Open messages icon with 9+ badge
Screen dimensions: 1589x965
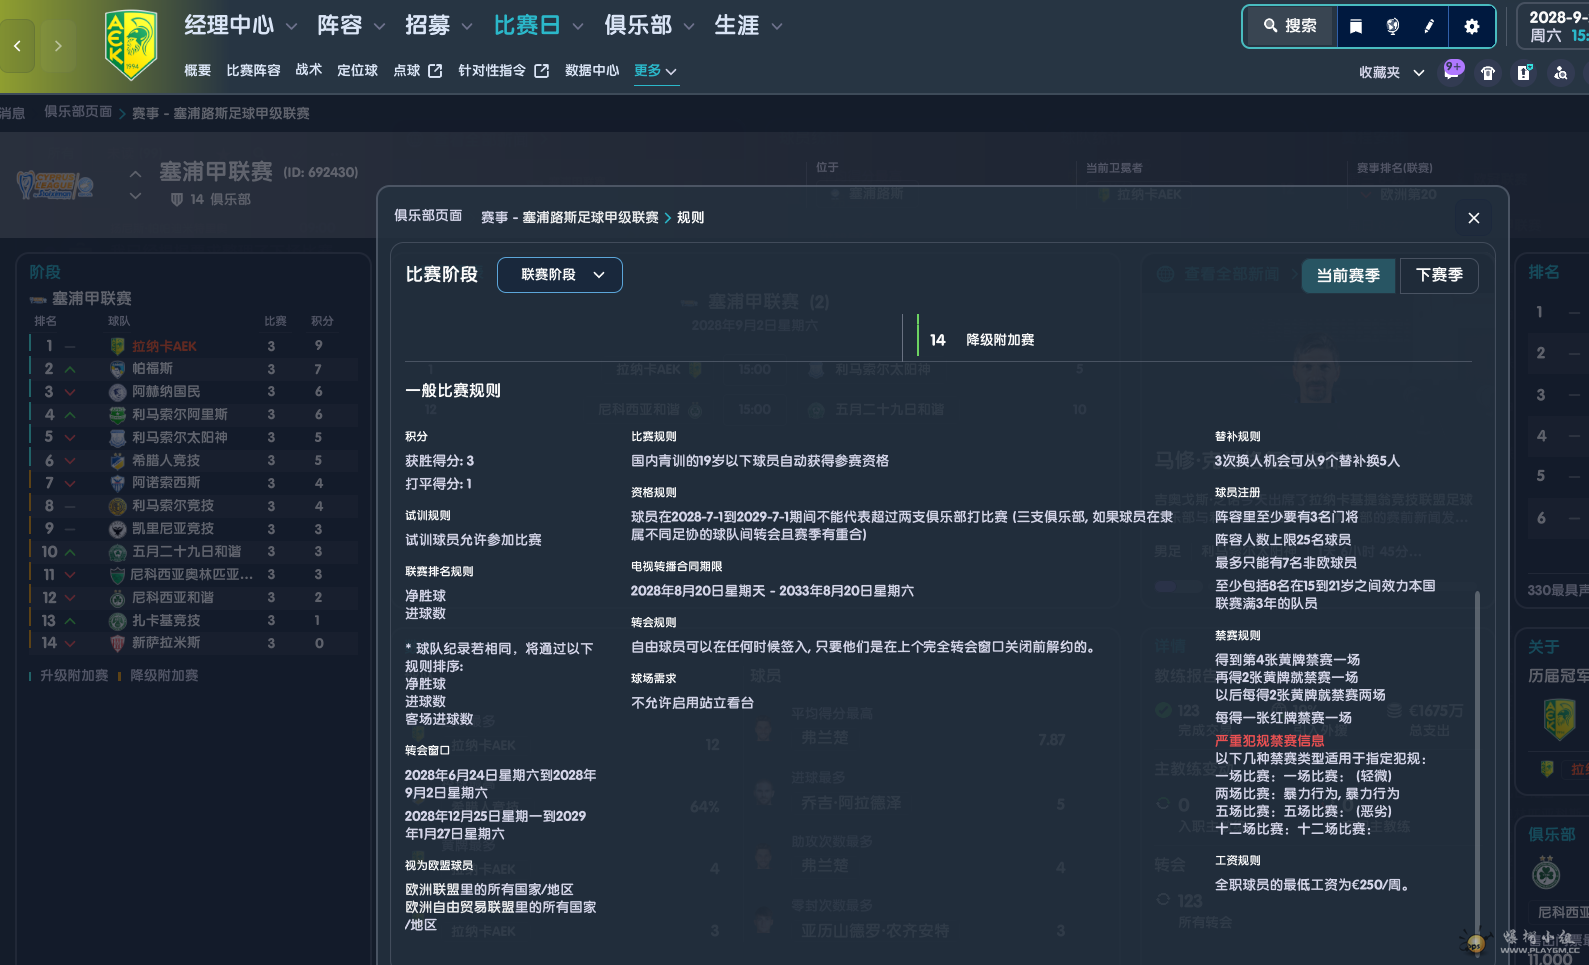(1452, 71)
